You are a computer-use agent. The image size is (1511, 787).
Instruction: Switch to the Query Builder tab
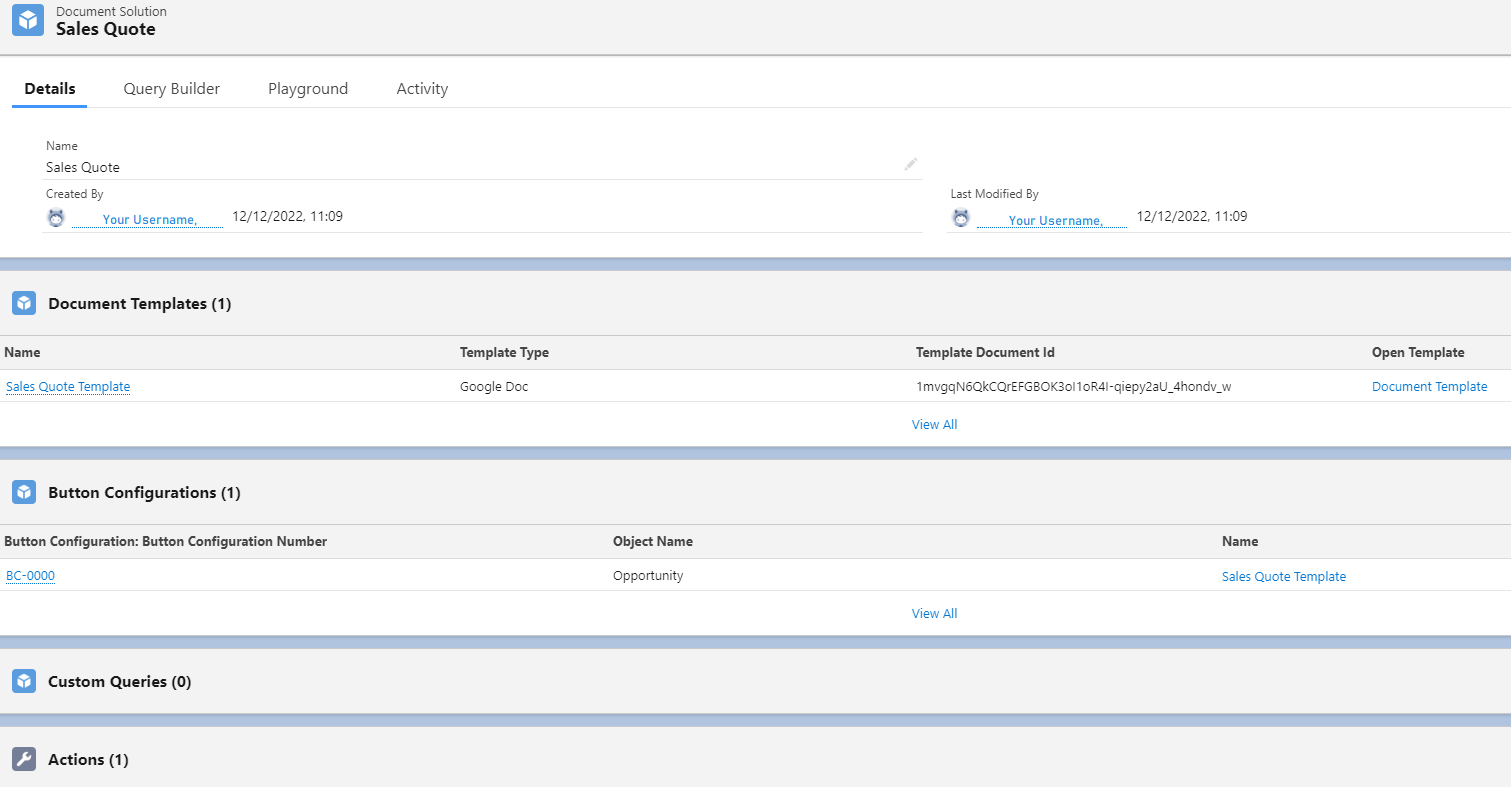pyautogui.click(x=172, y=89)
